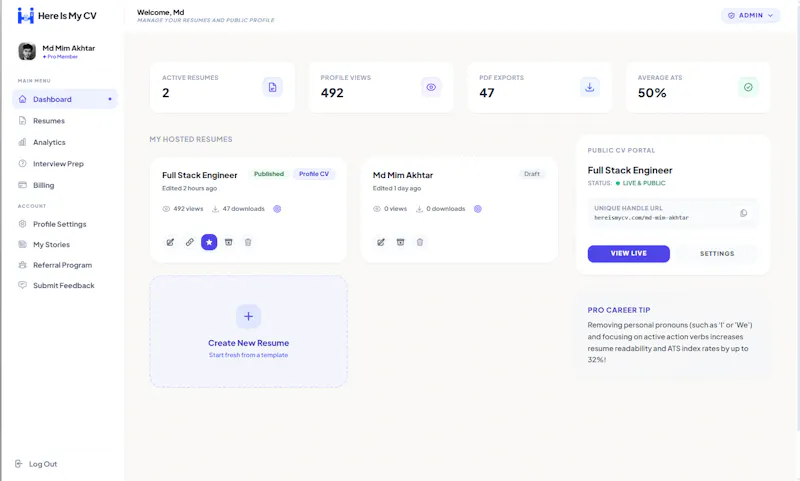Open Analytics in the sidebar
This screenshot has width=800, height=481.
pos(49,142)
